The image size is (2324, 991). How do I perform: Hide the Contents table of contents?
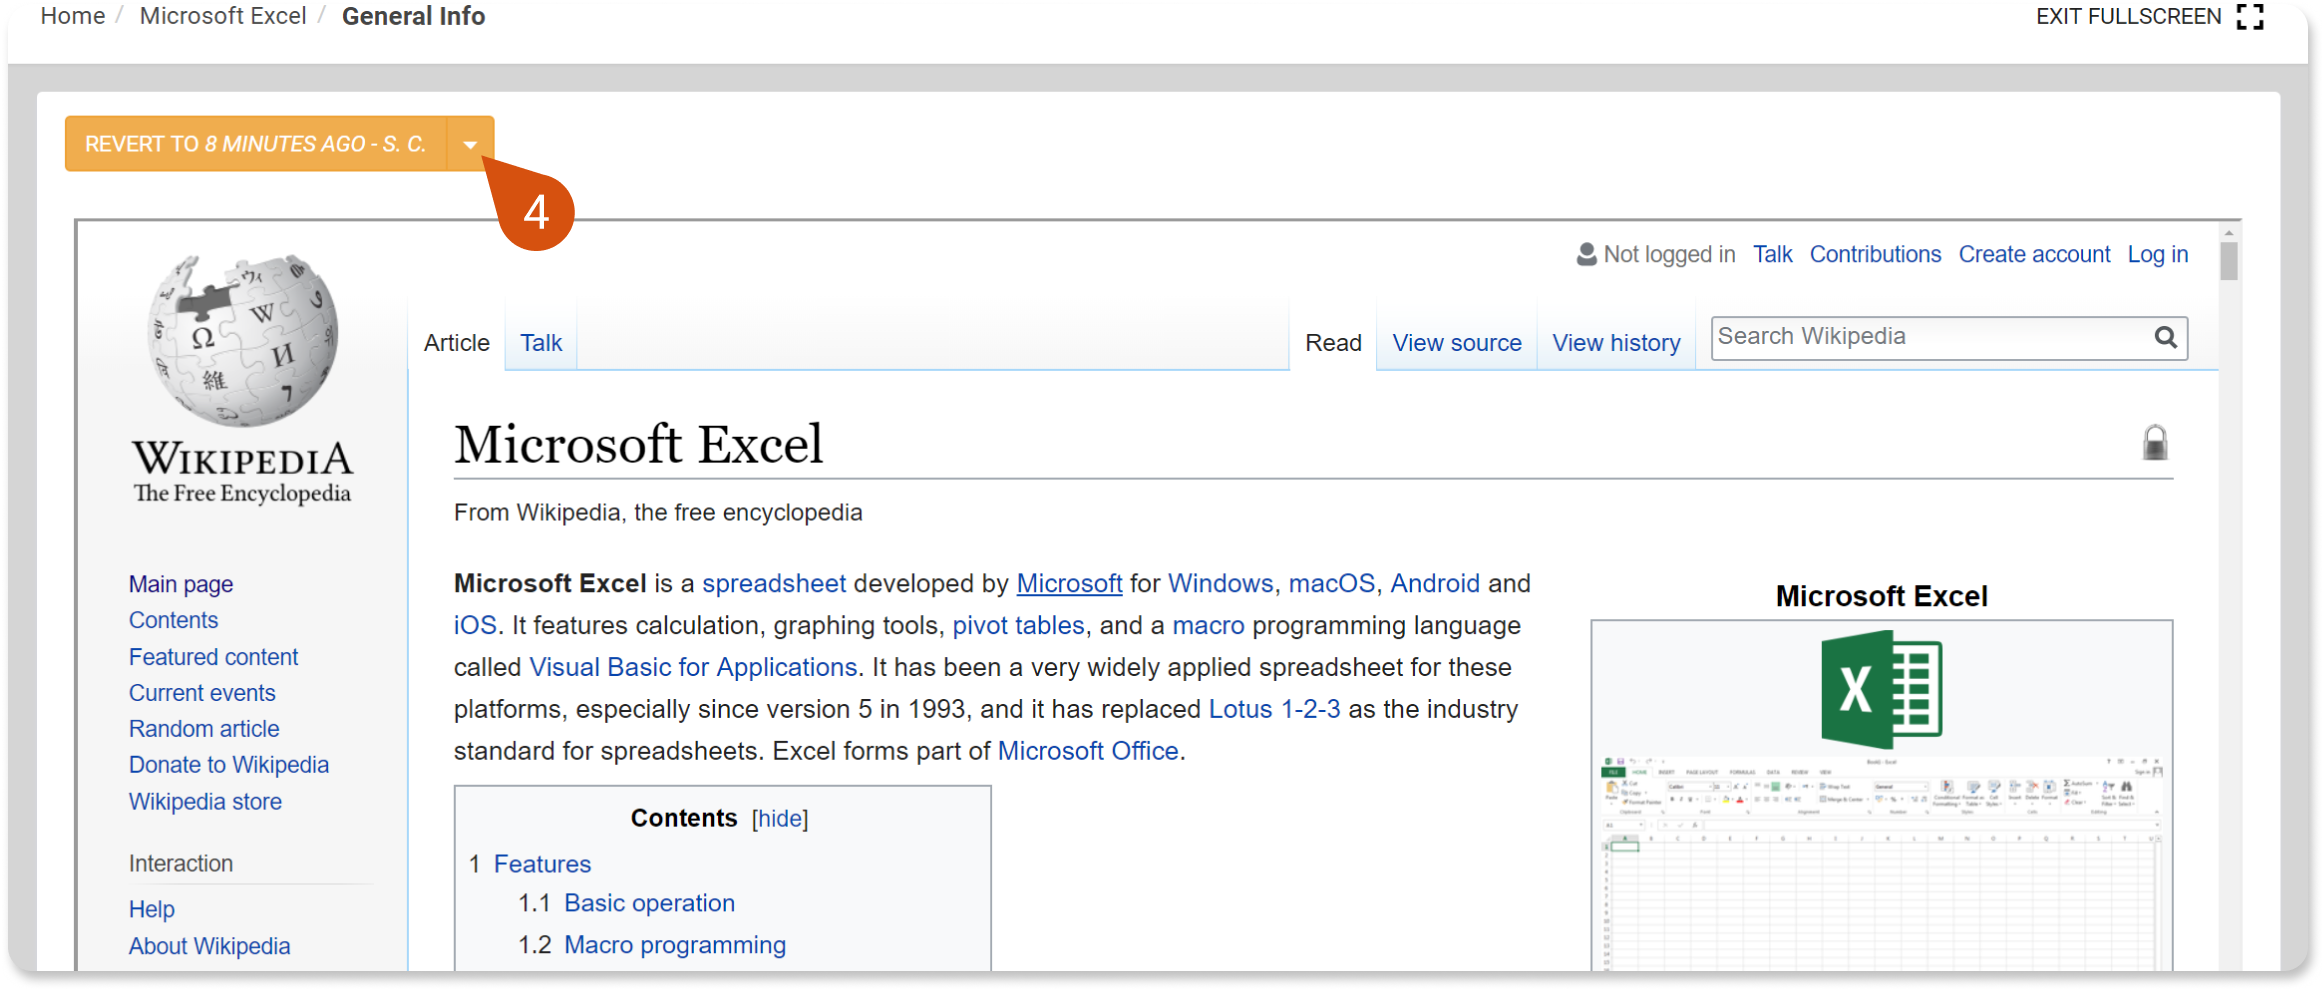pos(780,819)
